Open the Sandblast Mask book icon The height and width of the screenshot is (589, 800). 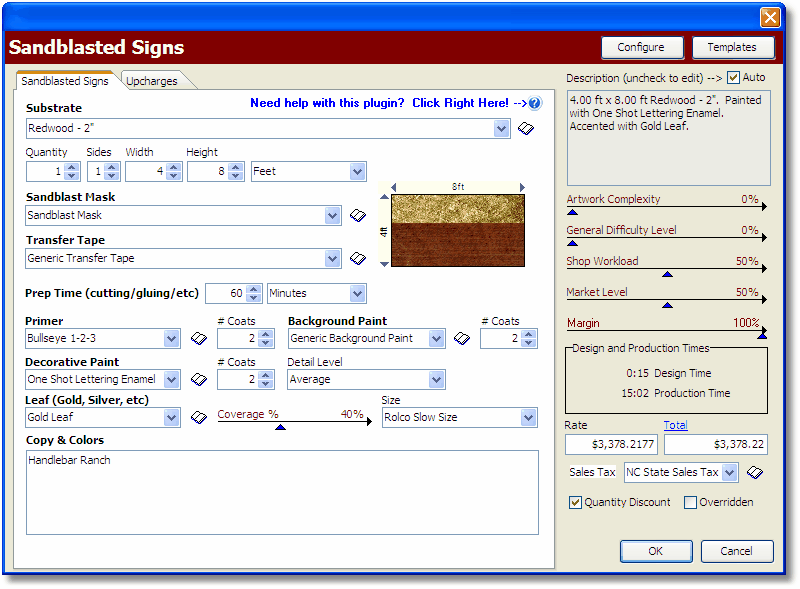coord(357,215)
